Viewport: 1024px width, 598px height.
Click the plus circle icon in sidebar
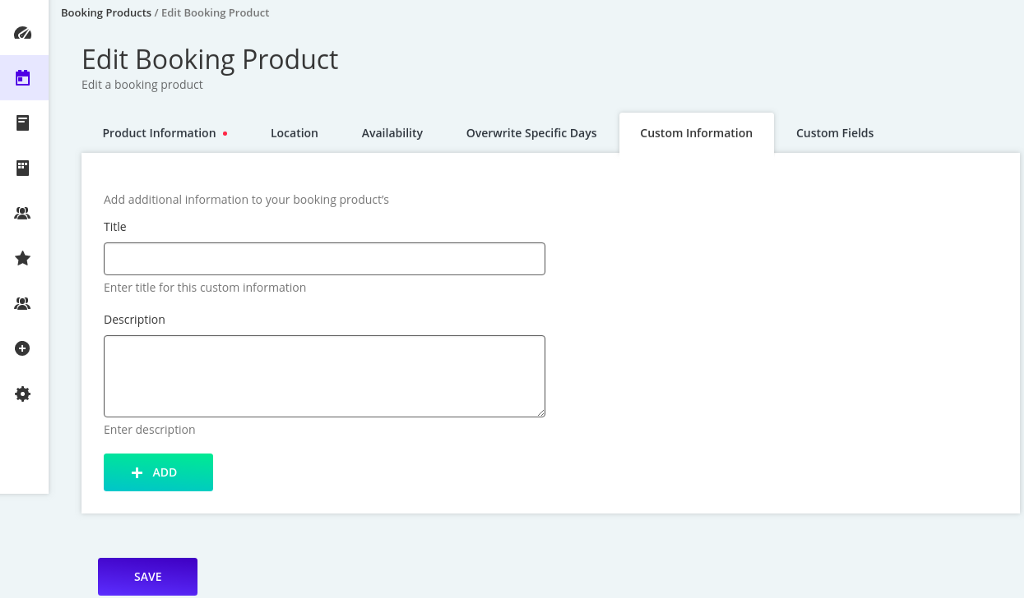tap(22, 348)
